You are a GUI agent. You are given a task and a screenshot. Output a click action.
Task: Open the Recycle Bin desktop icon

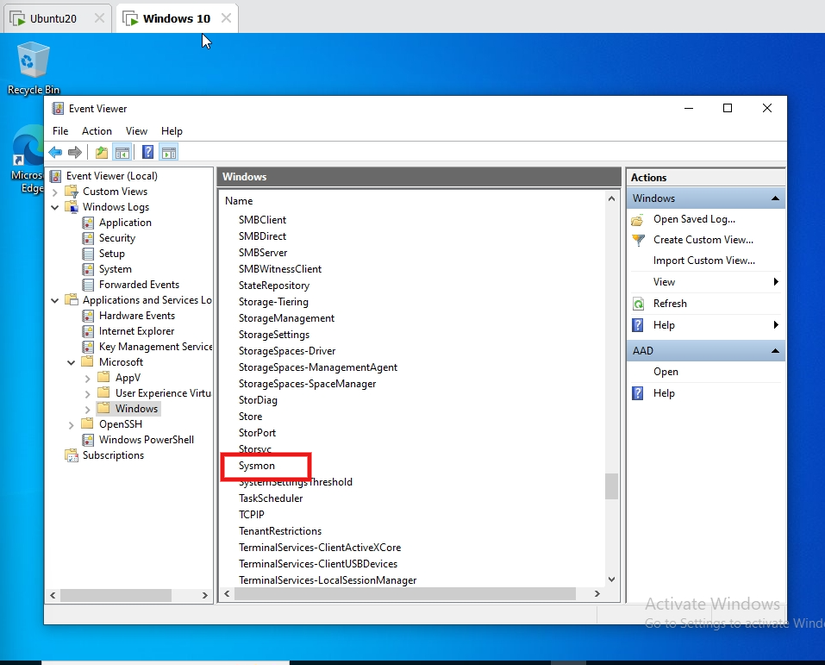click(33, 68)
